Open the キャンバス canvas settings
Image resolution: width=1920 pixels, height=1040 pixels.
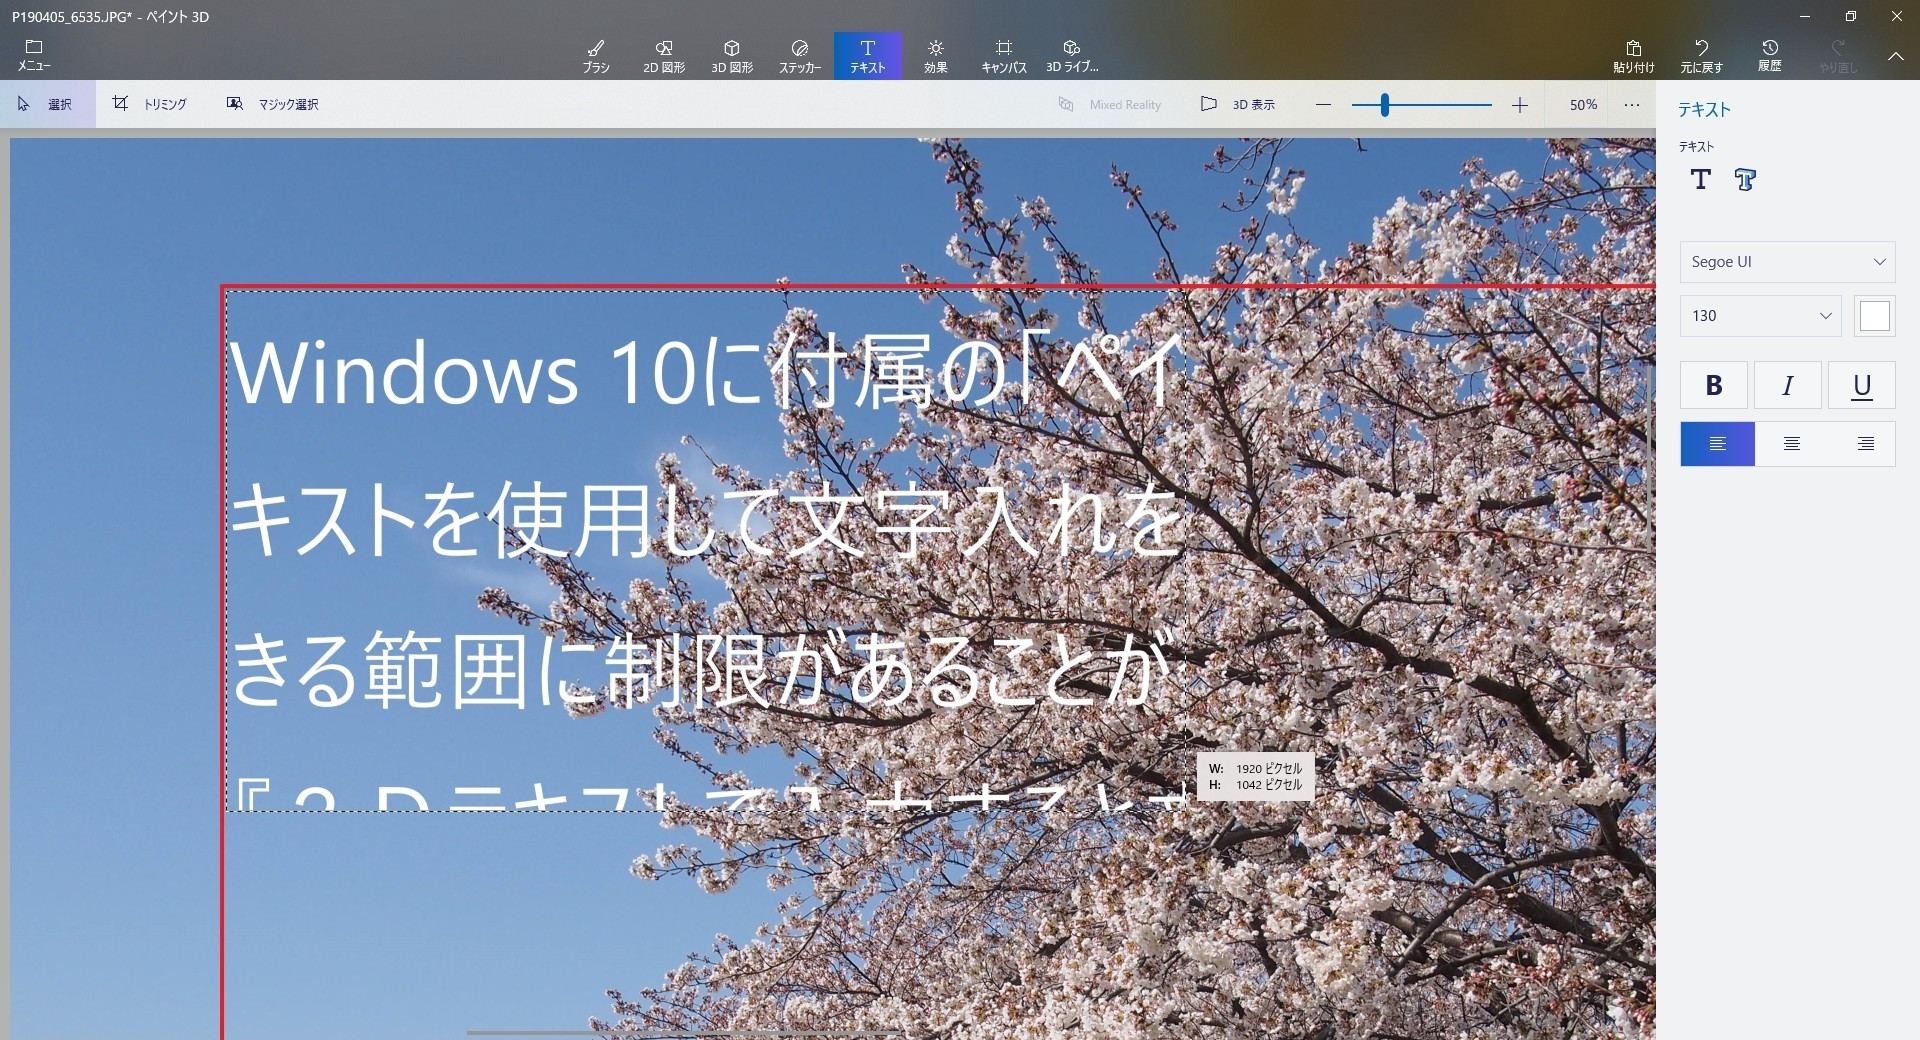tap(1004, 56)
